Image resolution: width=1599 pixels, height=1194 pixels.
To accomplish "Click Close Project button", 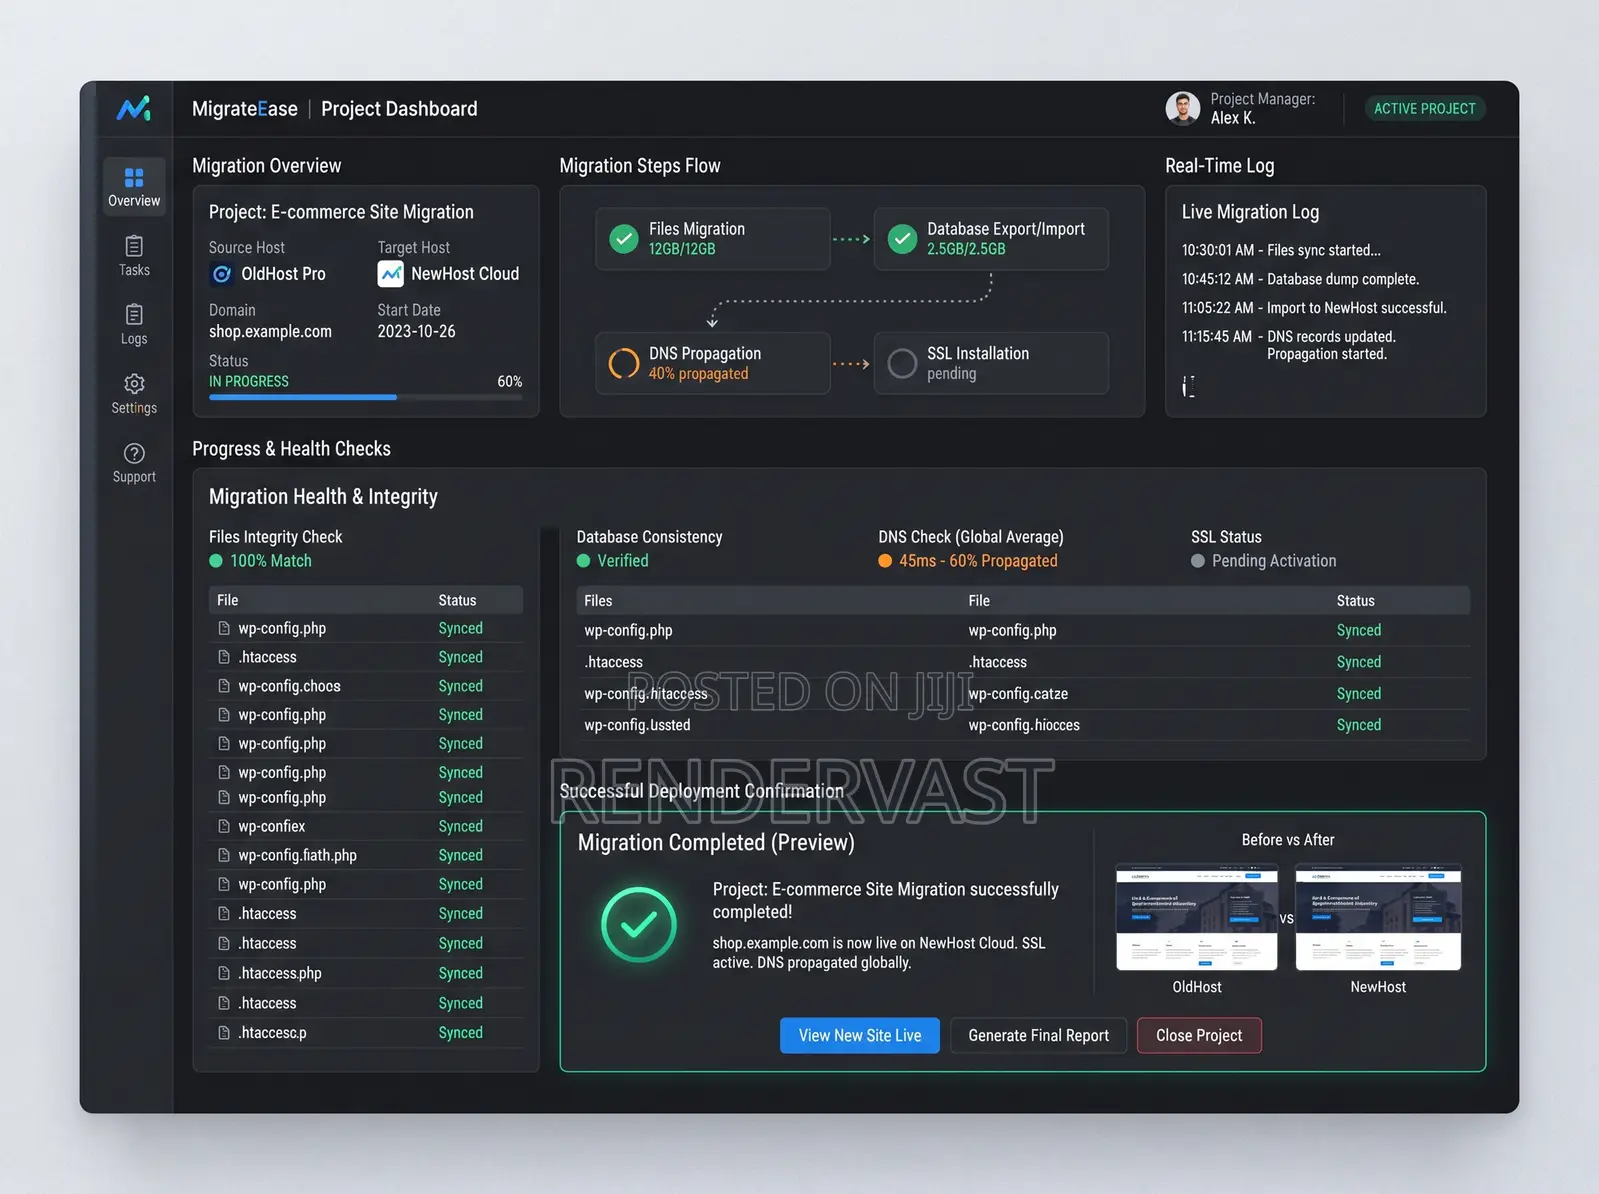I will coord(1199,1035).
